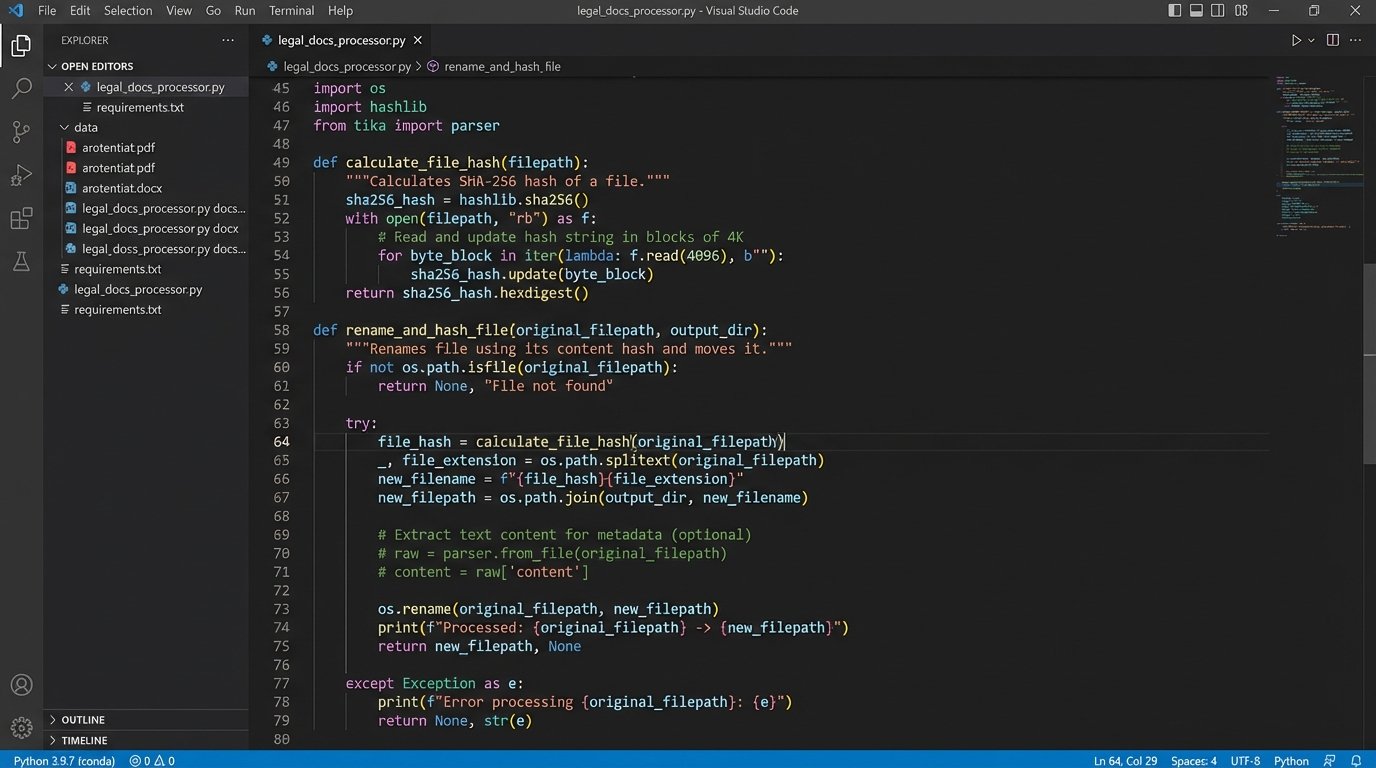Open the Testing flask icon view
Viewport: 1376px width, 768px height.
coord(21,262)
